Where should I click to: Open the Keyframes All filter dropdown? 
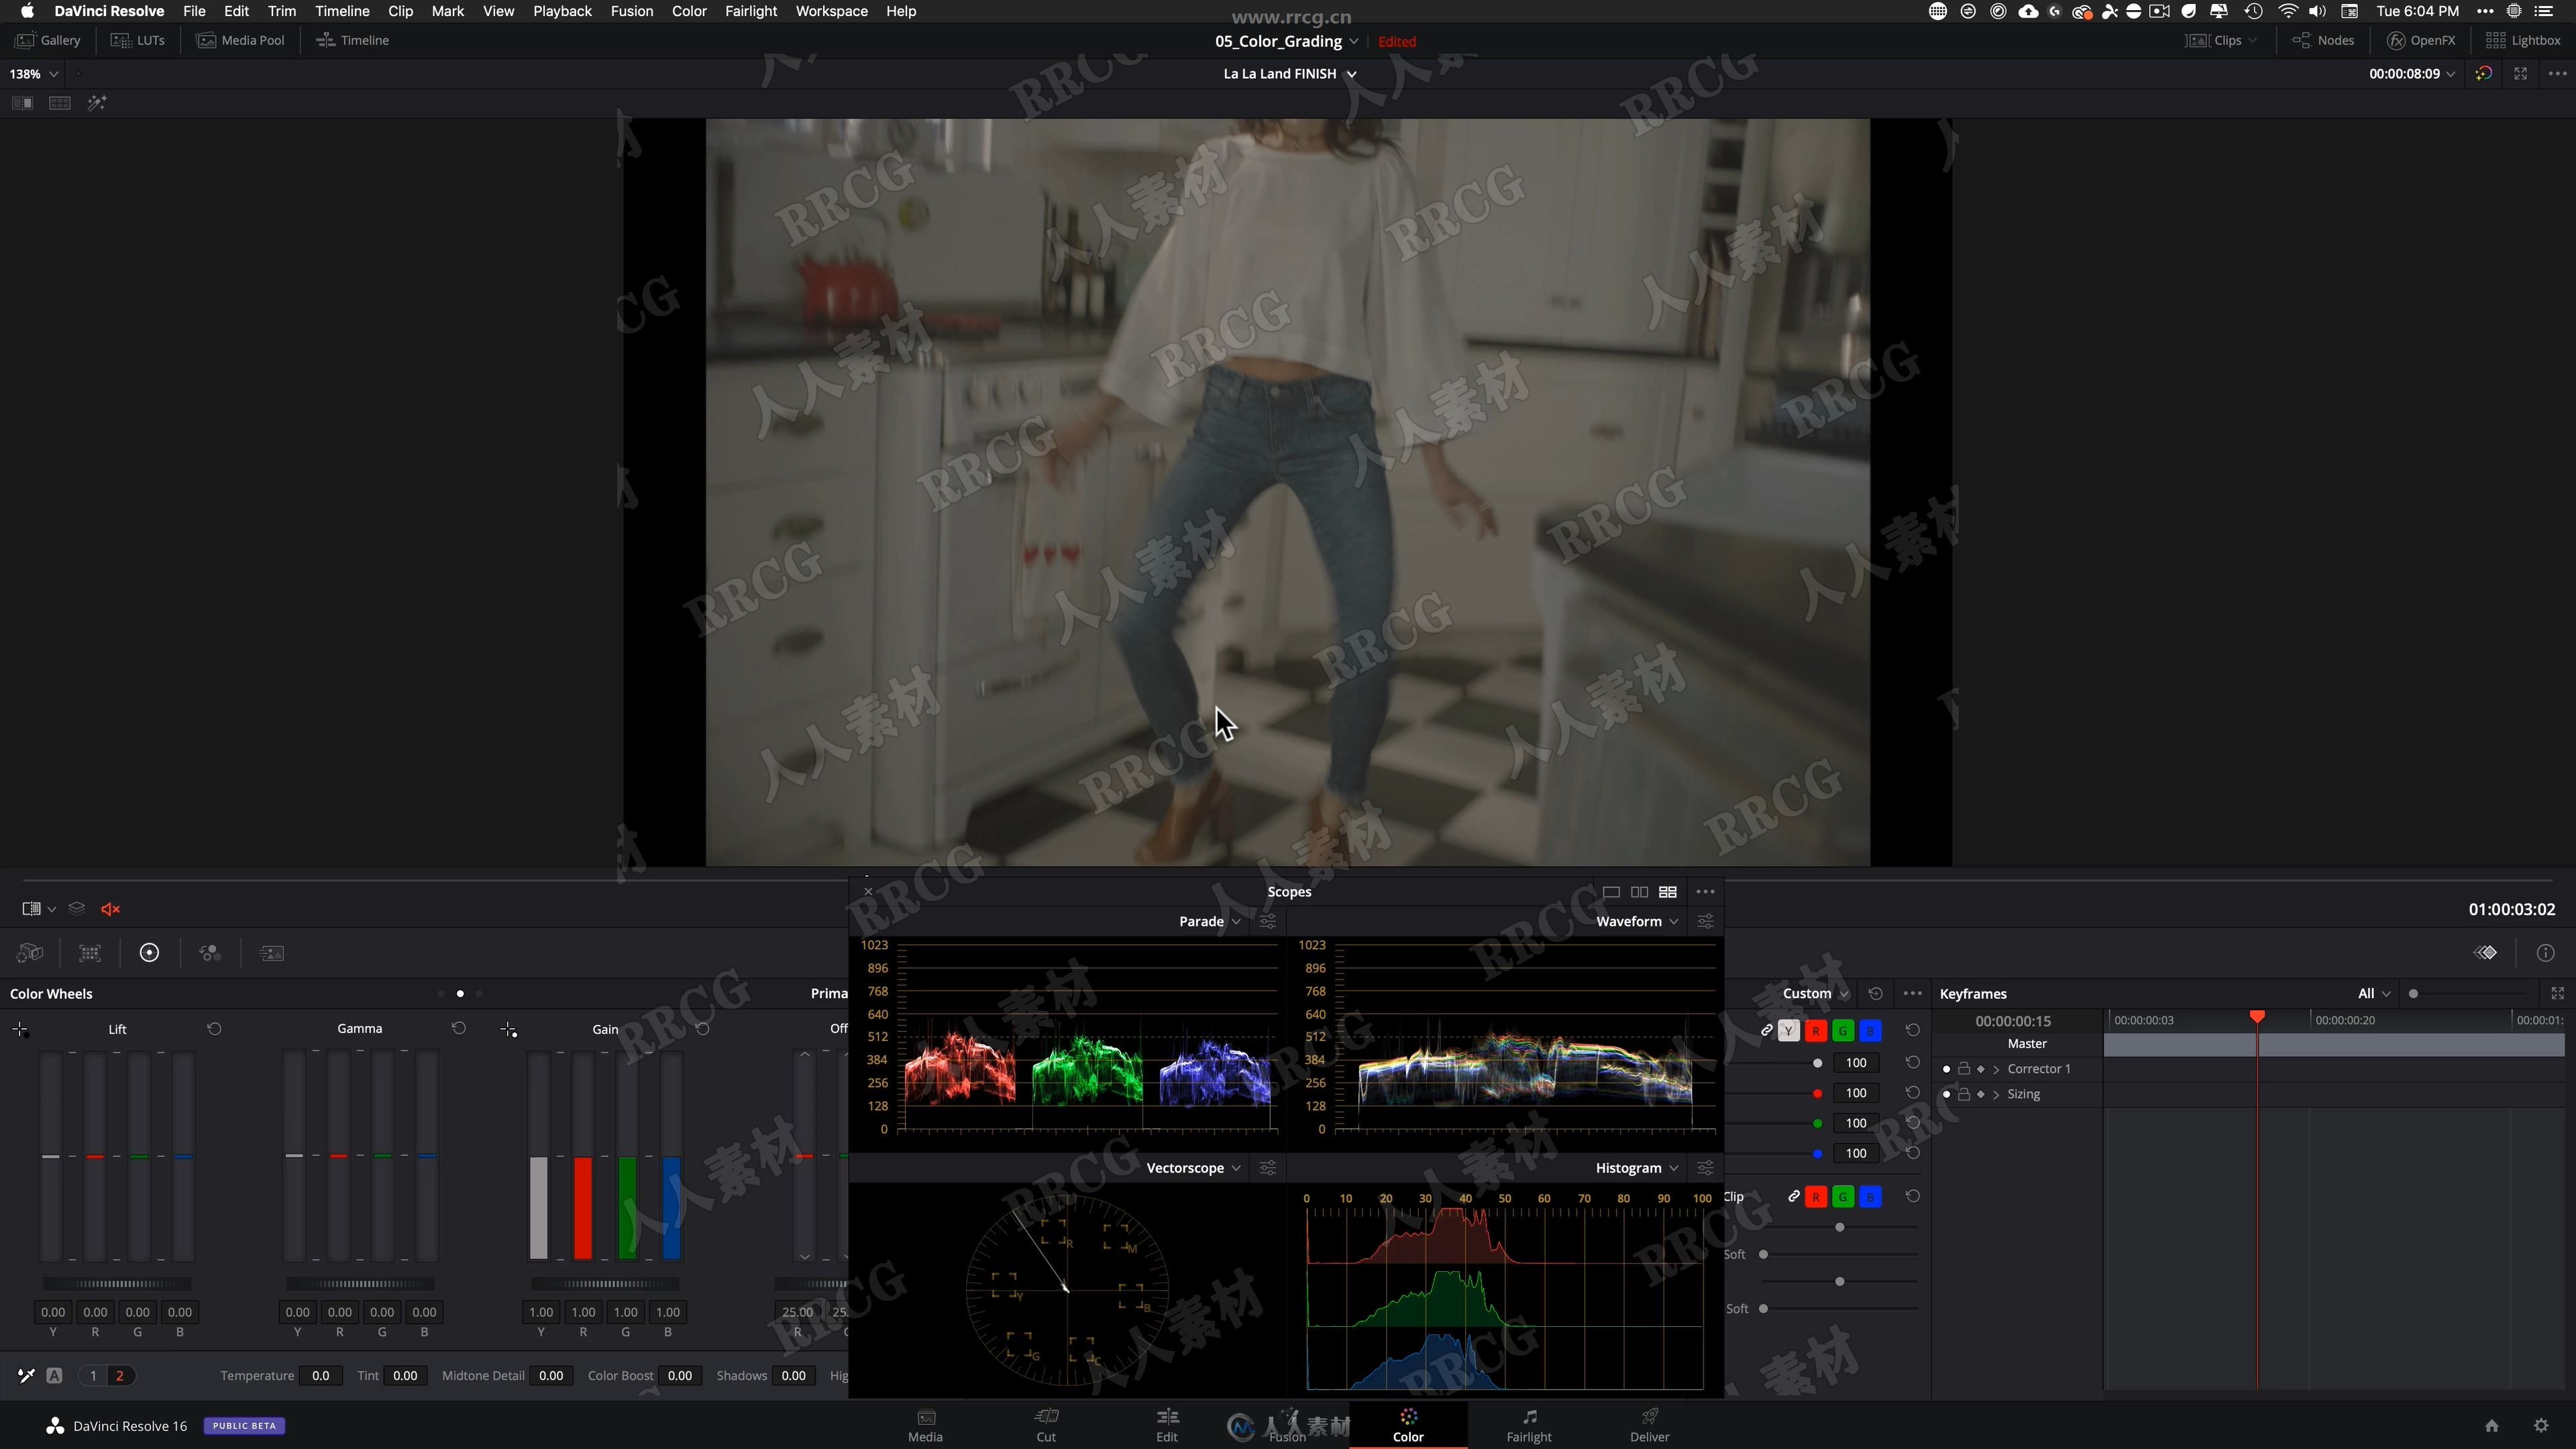pyautogui.click(x=2373, y=993)
